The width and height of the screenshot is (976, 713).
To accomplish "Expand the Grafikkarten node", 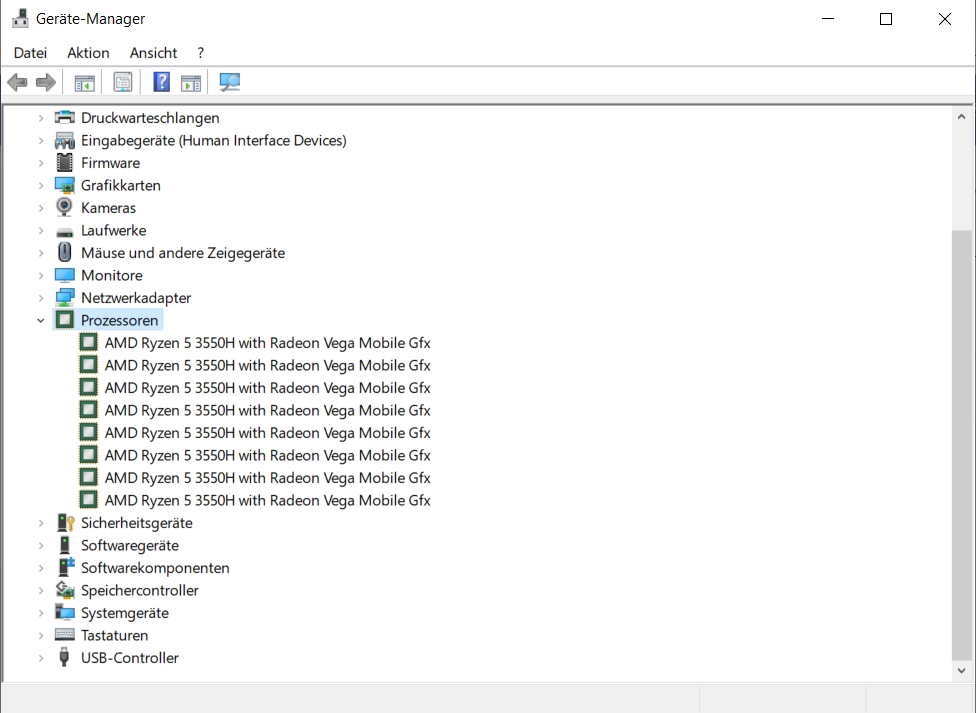I will [x=40, y=185].
